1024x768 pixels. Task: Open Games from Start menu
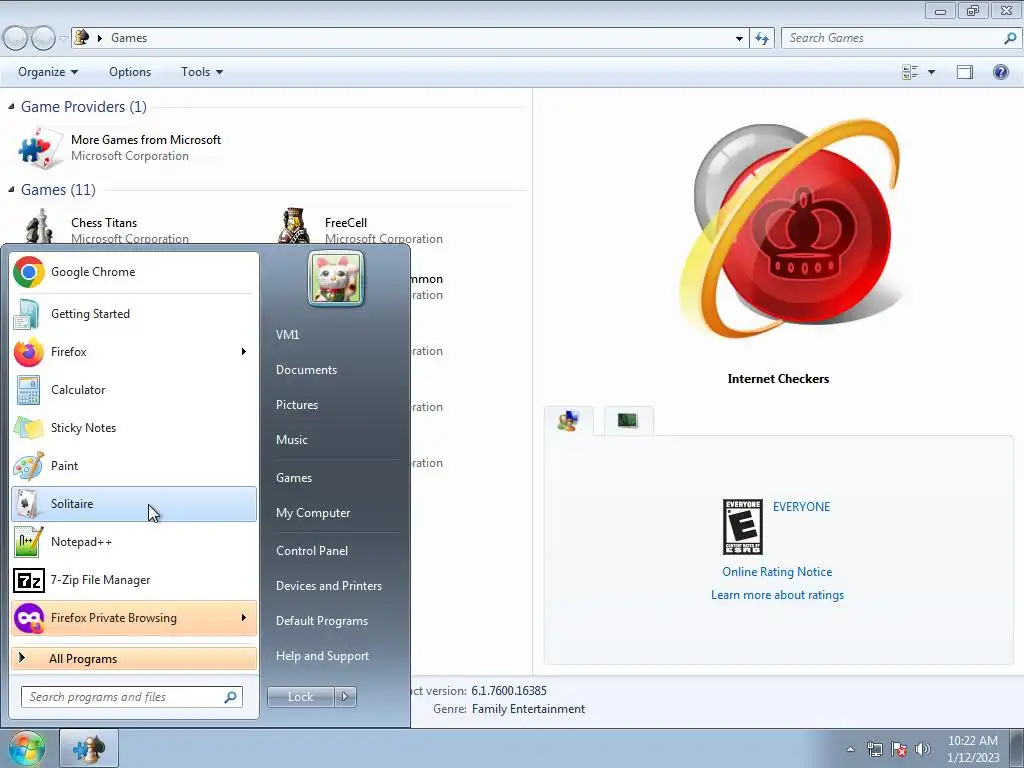(294, 477)
